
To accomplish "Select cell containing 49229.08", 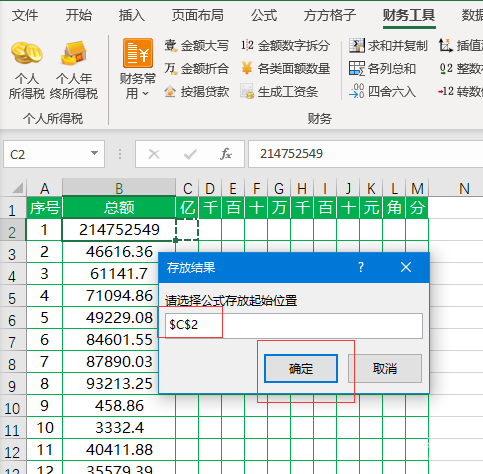I will click(x=119, y=318).
